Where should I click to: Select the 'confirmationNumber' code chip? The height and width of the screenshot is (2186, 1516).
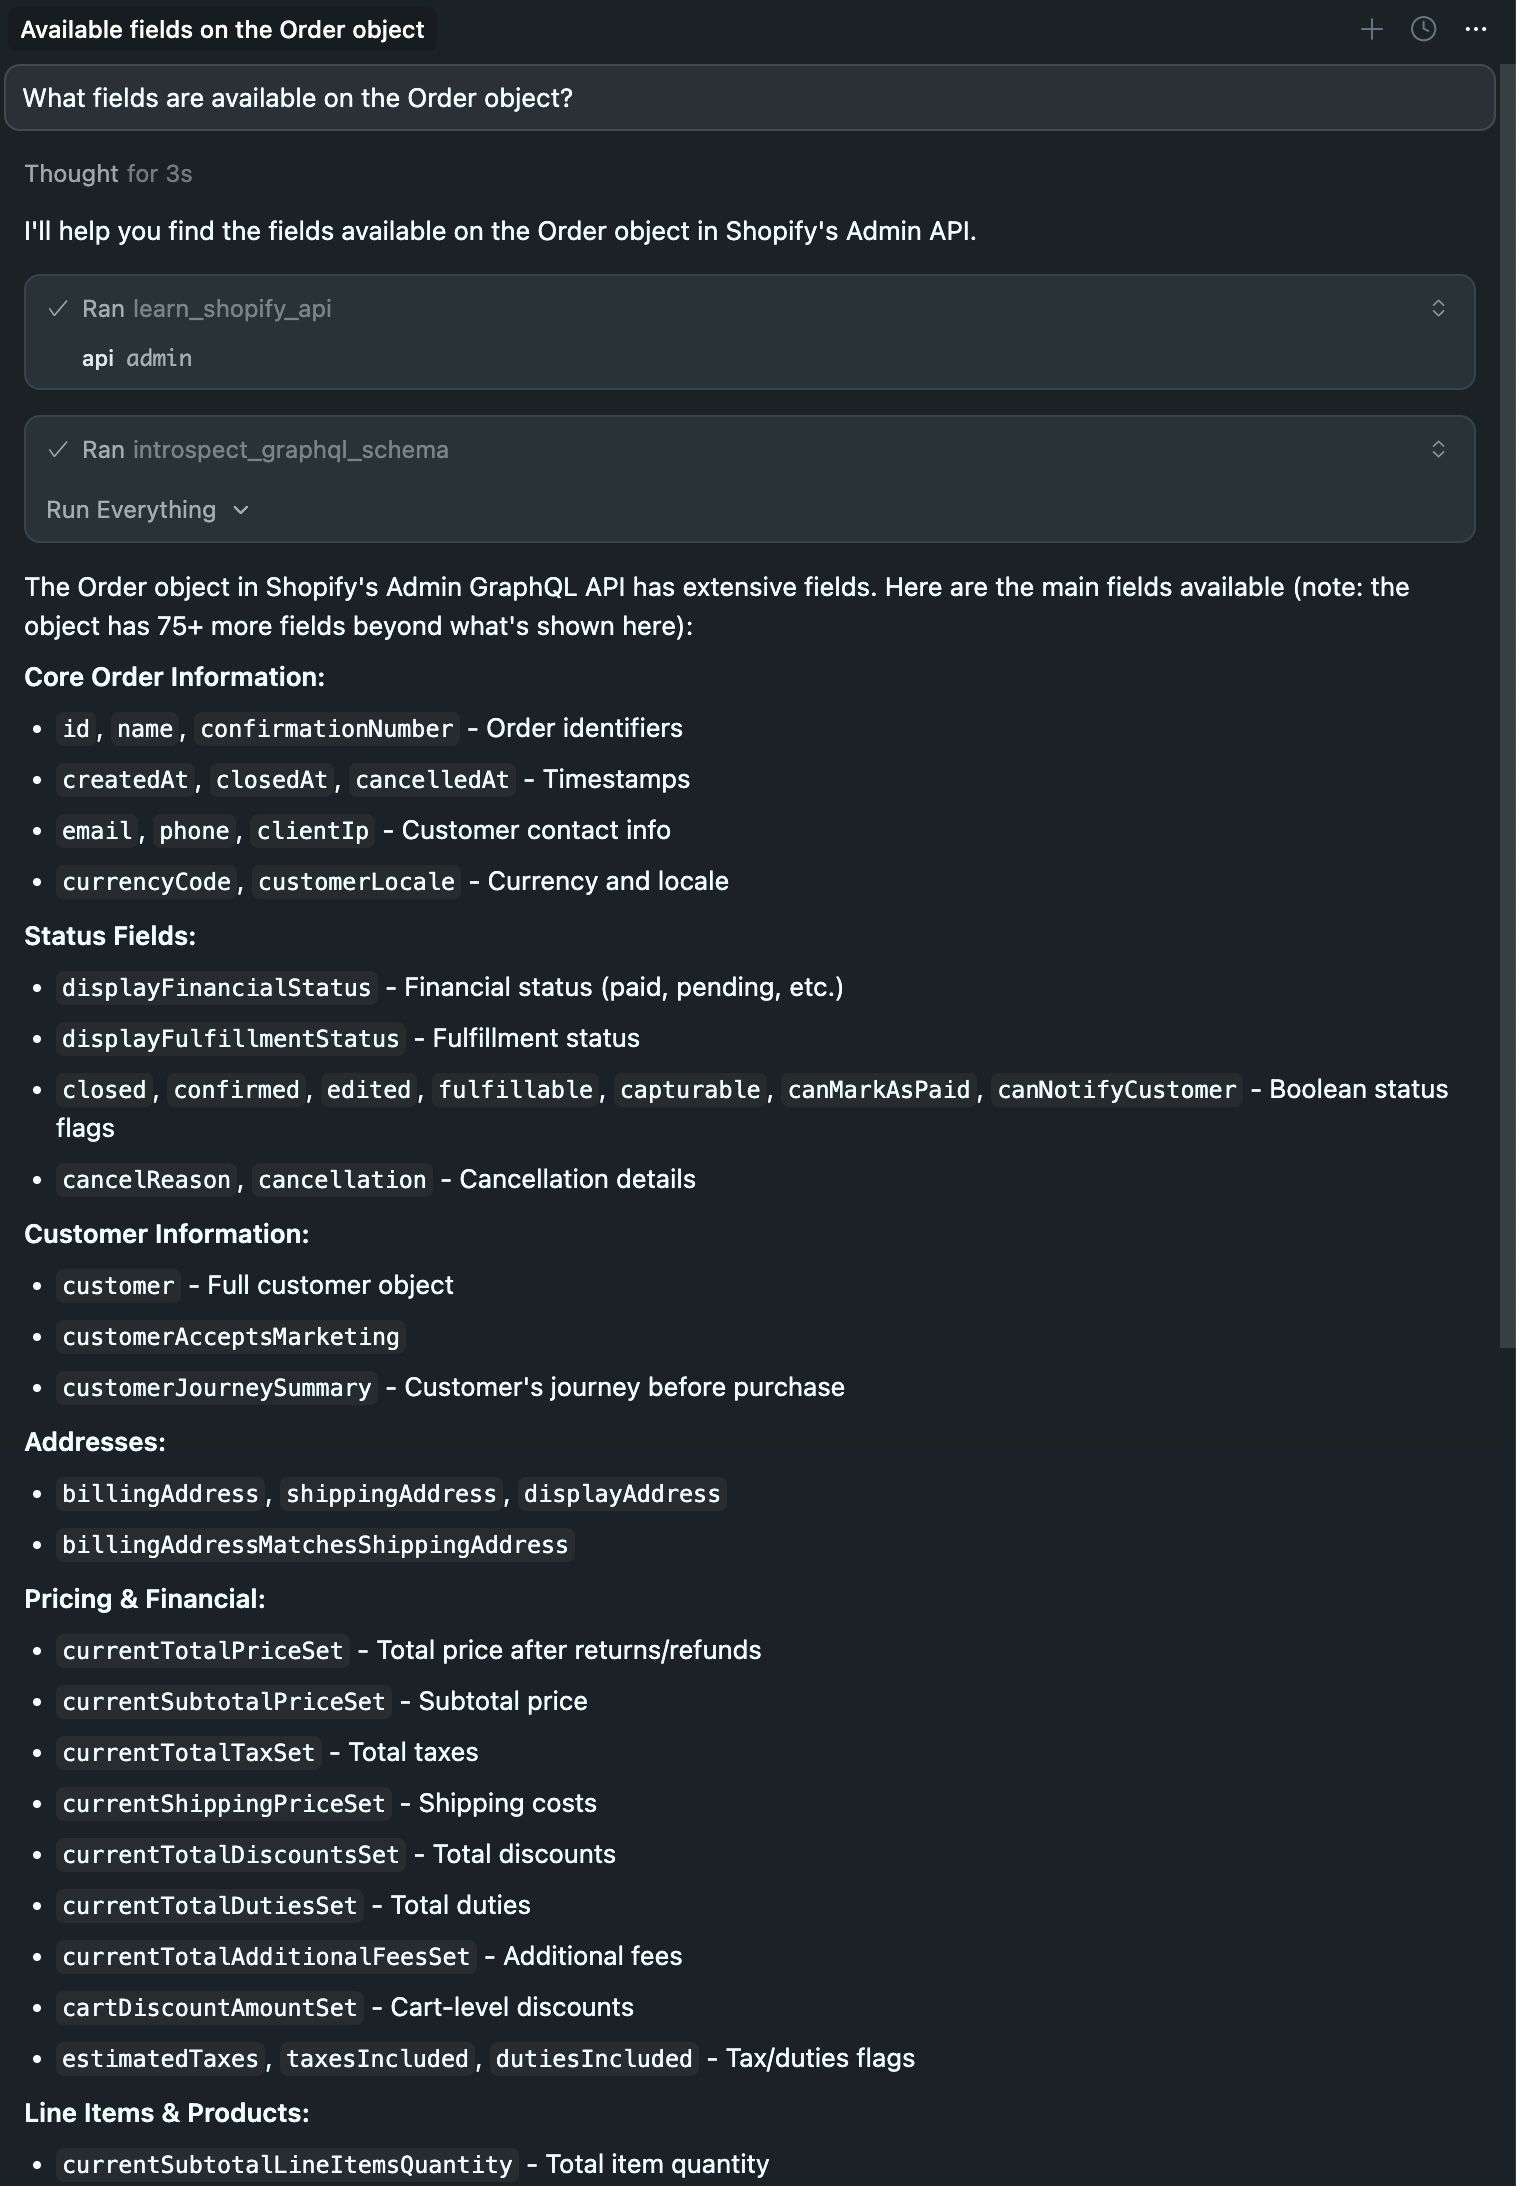coord(326,729)
